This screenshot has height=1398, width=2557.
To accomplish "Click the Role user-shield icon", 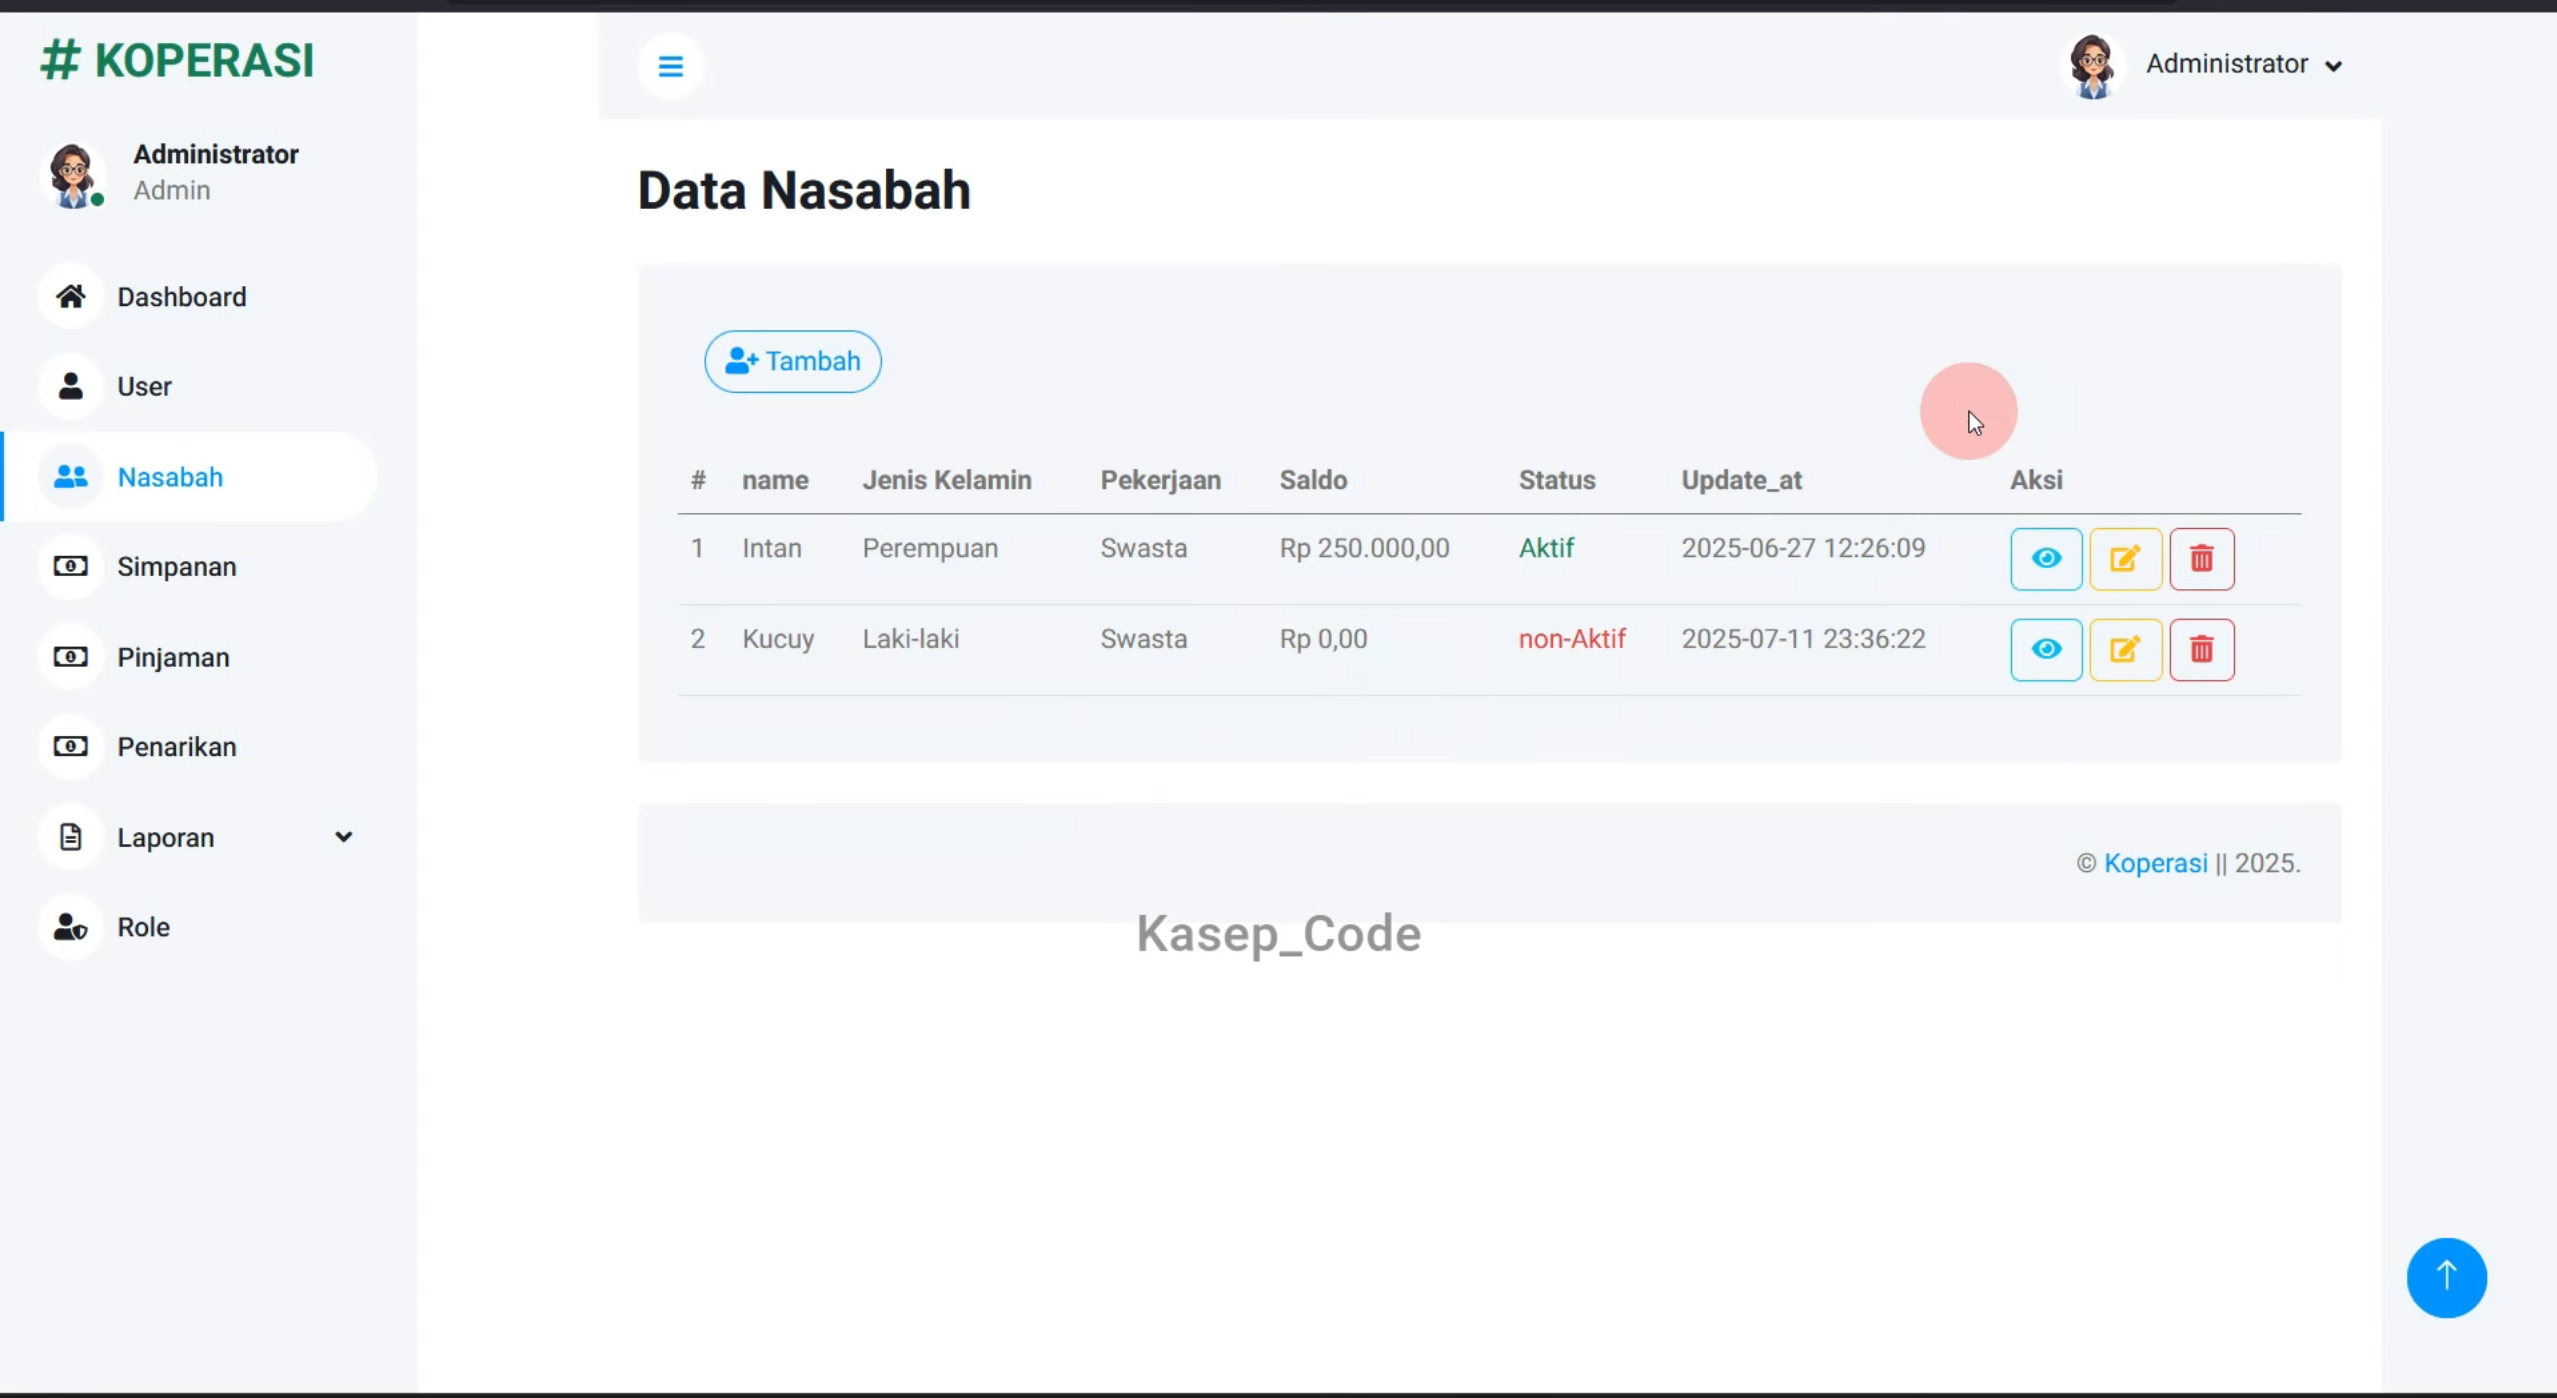I will [70, 927].
